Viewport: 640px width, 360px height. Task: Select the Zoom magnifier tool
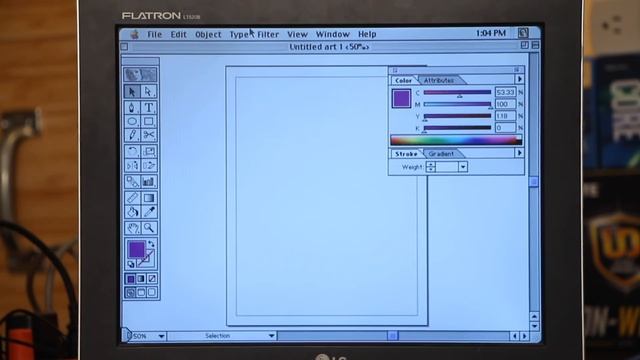pyautogui.click(x=149, y=228)
